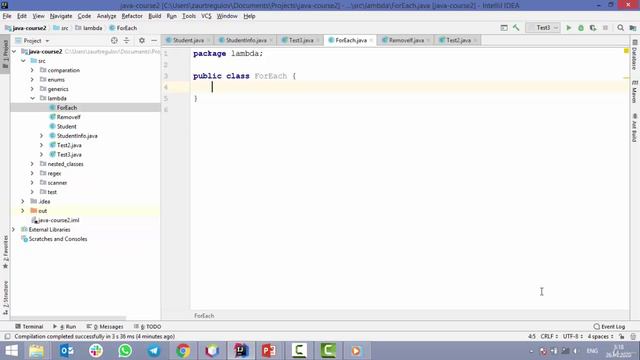Select Scratches and Consoles
The image size is (640, 360).
coord(58,239)
